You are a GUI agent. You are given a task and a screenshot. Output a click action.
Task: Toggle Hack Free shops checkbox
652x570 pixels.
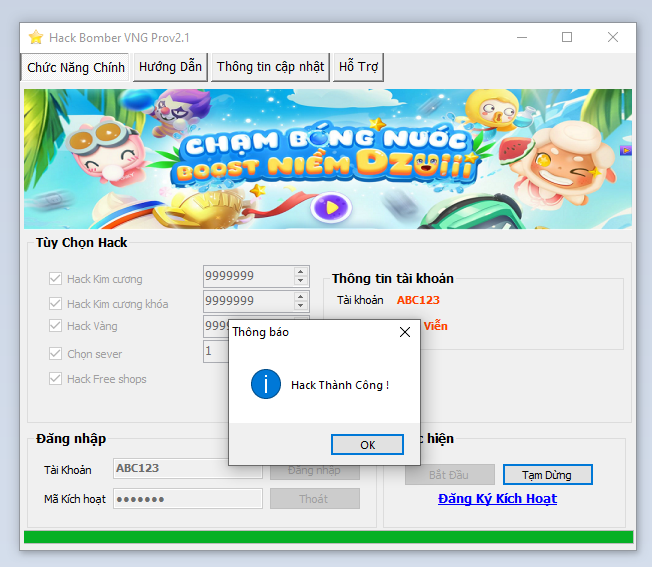coord(55,379)
